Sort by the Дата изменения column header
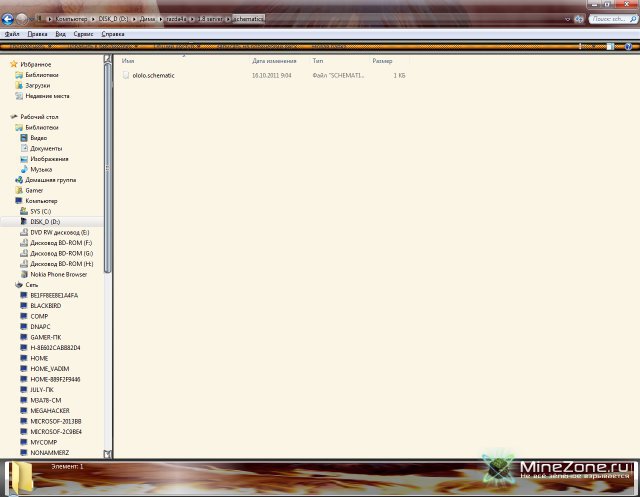640x497 pixels. [x=274, y=61]
